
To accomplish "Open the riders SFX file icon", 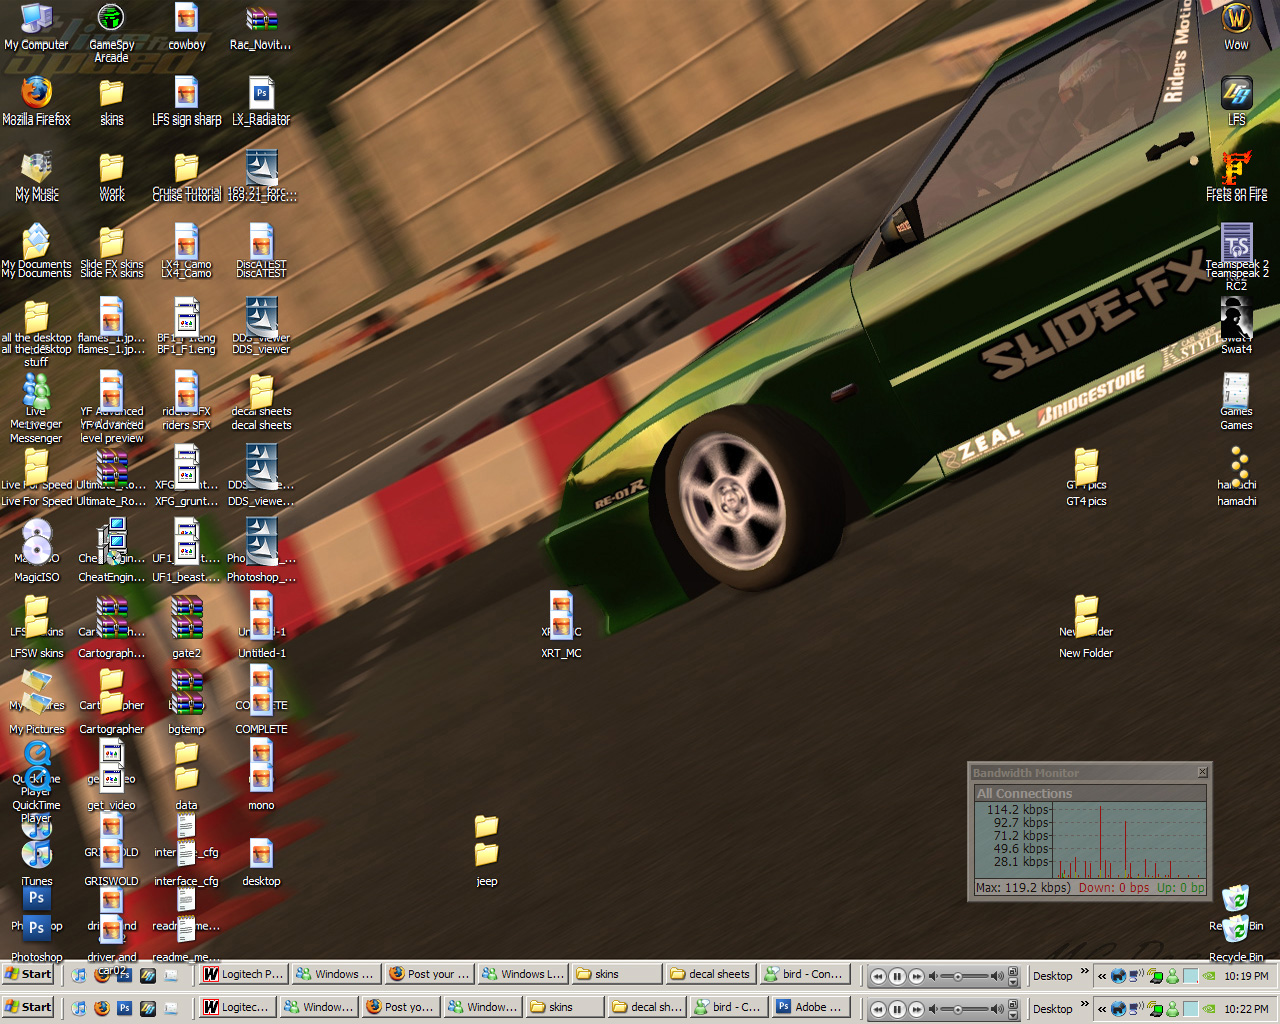I will tap(186, 401).
